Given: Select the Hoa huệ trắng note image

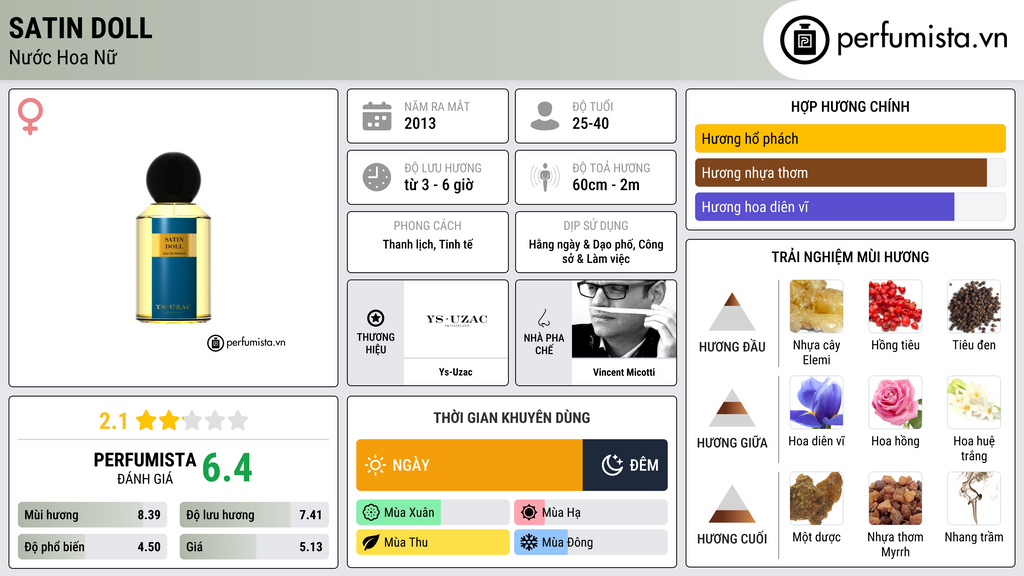Looking at the screenshot, I should coord(974,402).
